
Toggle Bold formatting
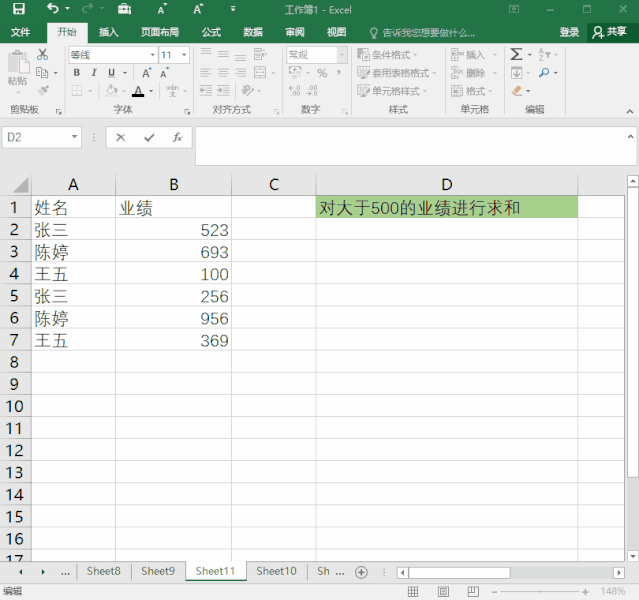[x=76, y=73]
